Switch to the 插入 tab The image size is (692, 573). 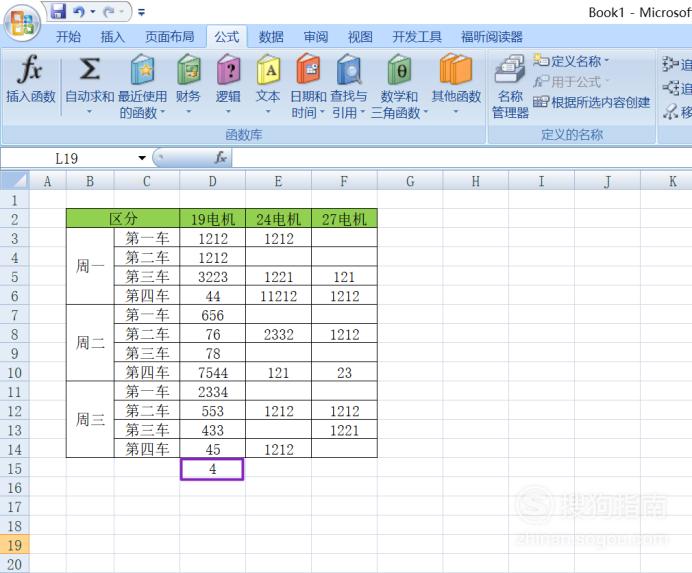[x=113, y=37]
